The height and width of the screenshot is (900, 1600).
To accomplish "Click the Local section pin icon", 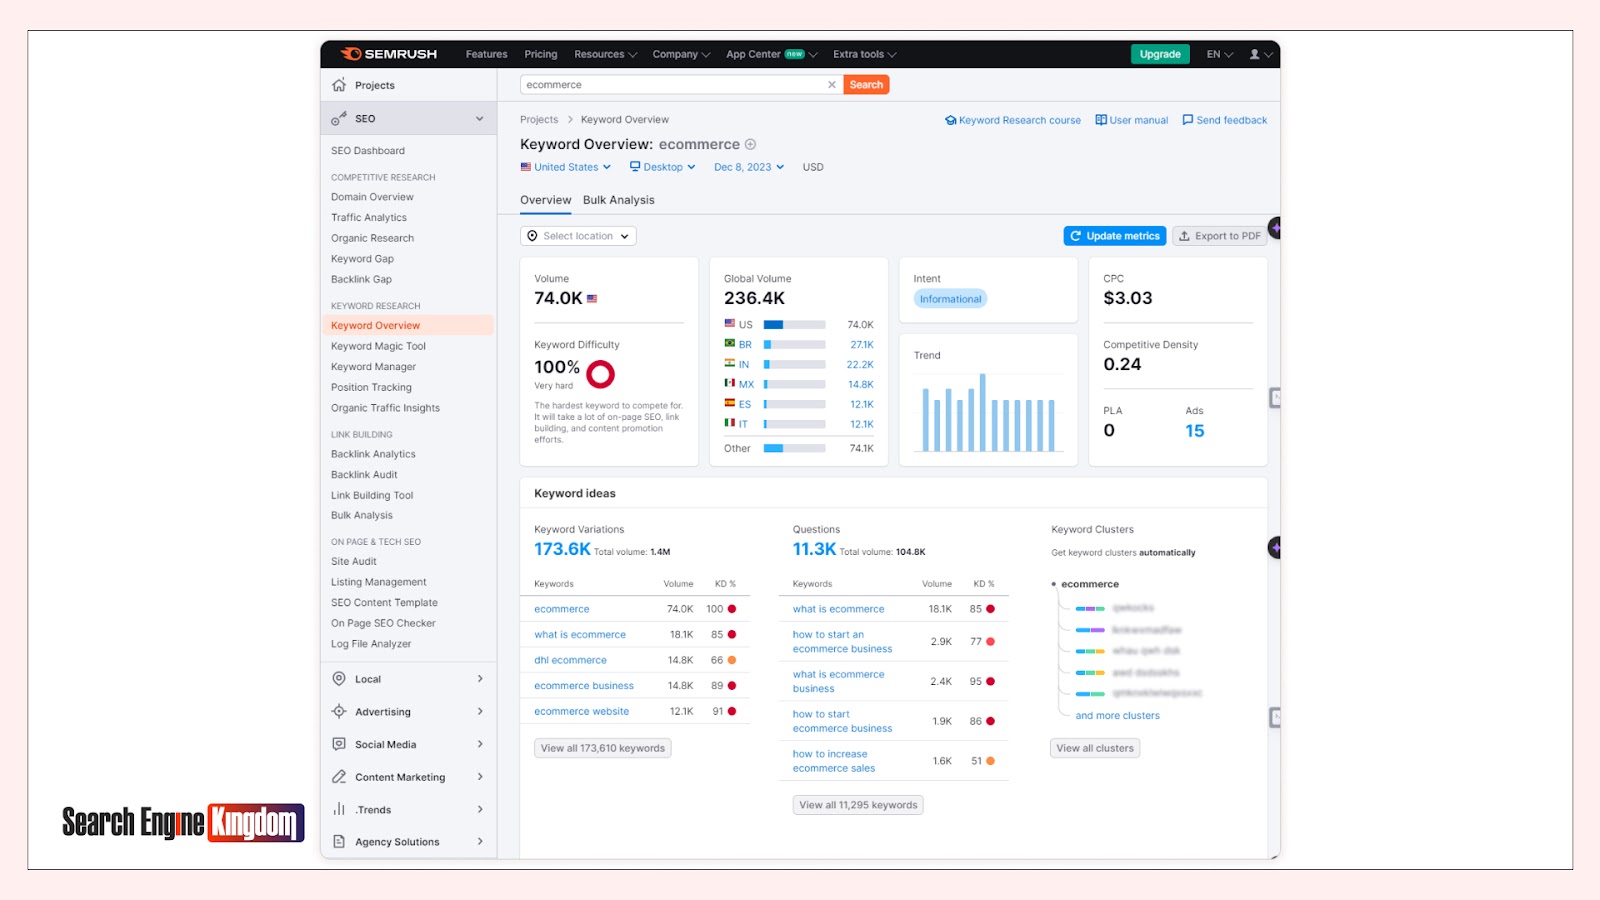I will coord(339,679).
